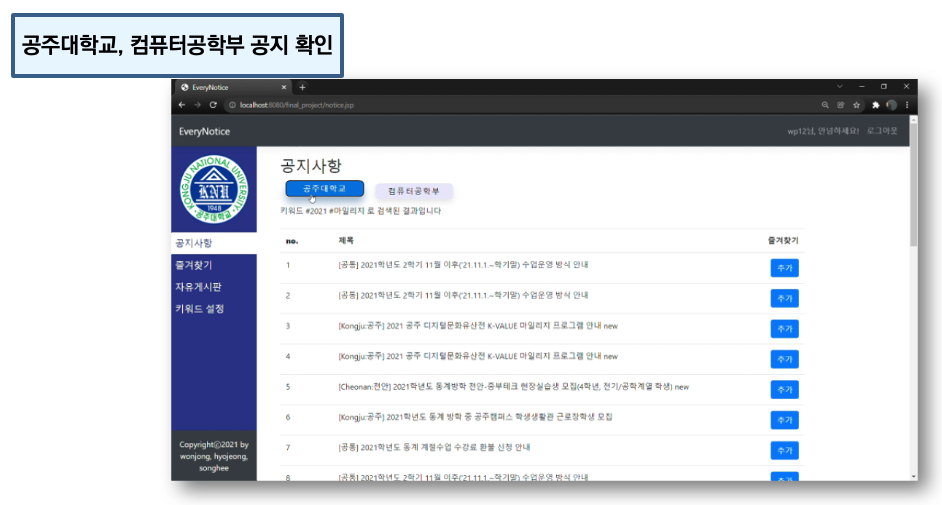This screenshot has width=942, height=505.
Task: Click 추가 favorite button for notice 6
Action: 785,420
